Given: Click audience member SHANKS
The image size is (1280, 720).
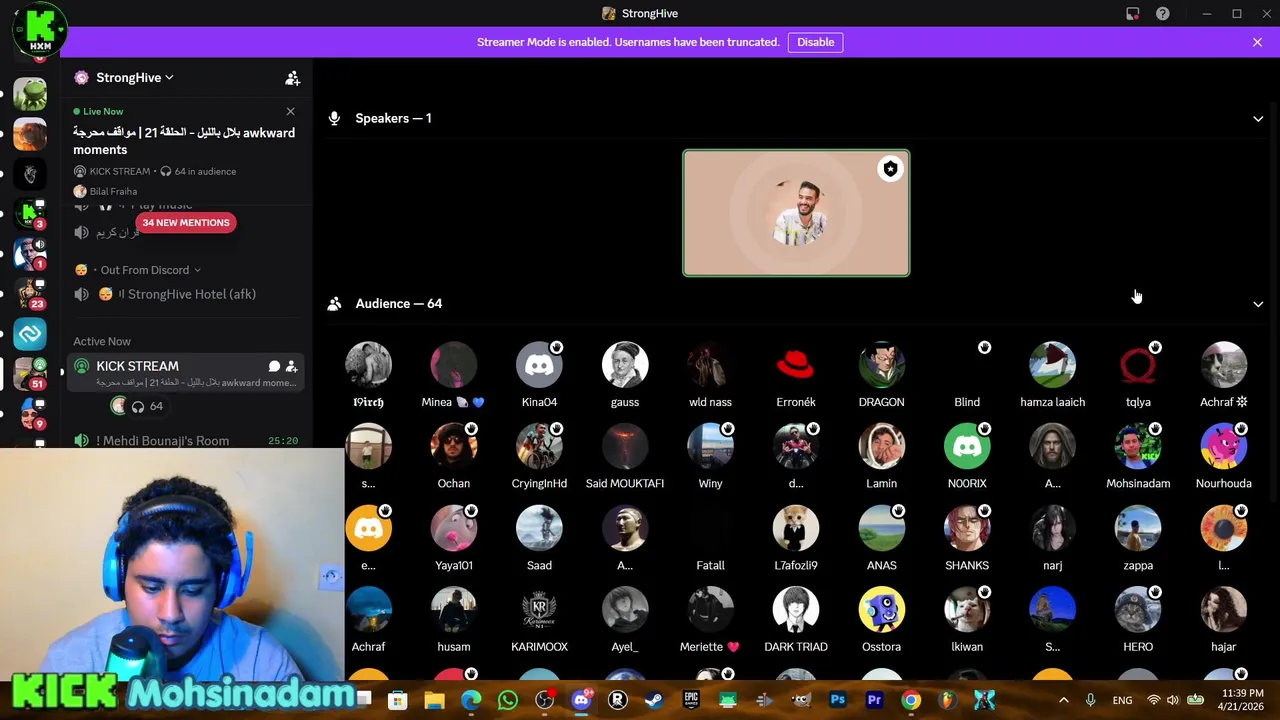Looking at the screenshot, I should (967, 540).
